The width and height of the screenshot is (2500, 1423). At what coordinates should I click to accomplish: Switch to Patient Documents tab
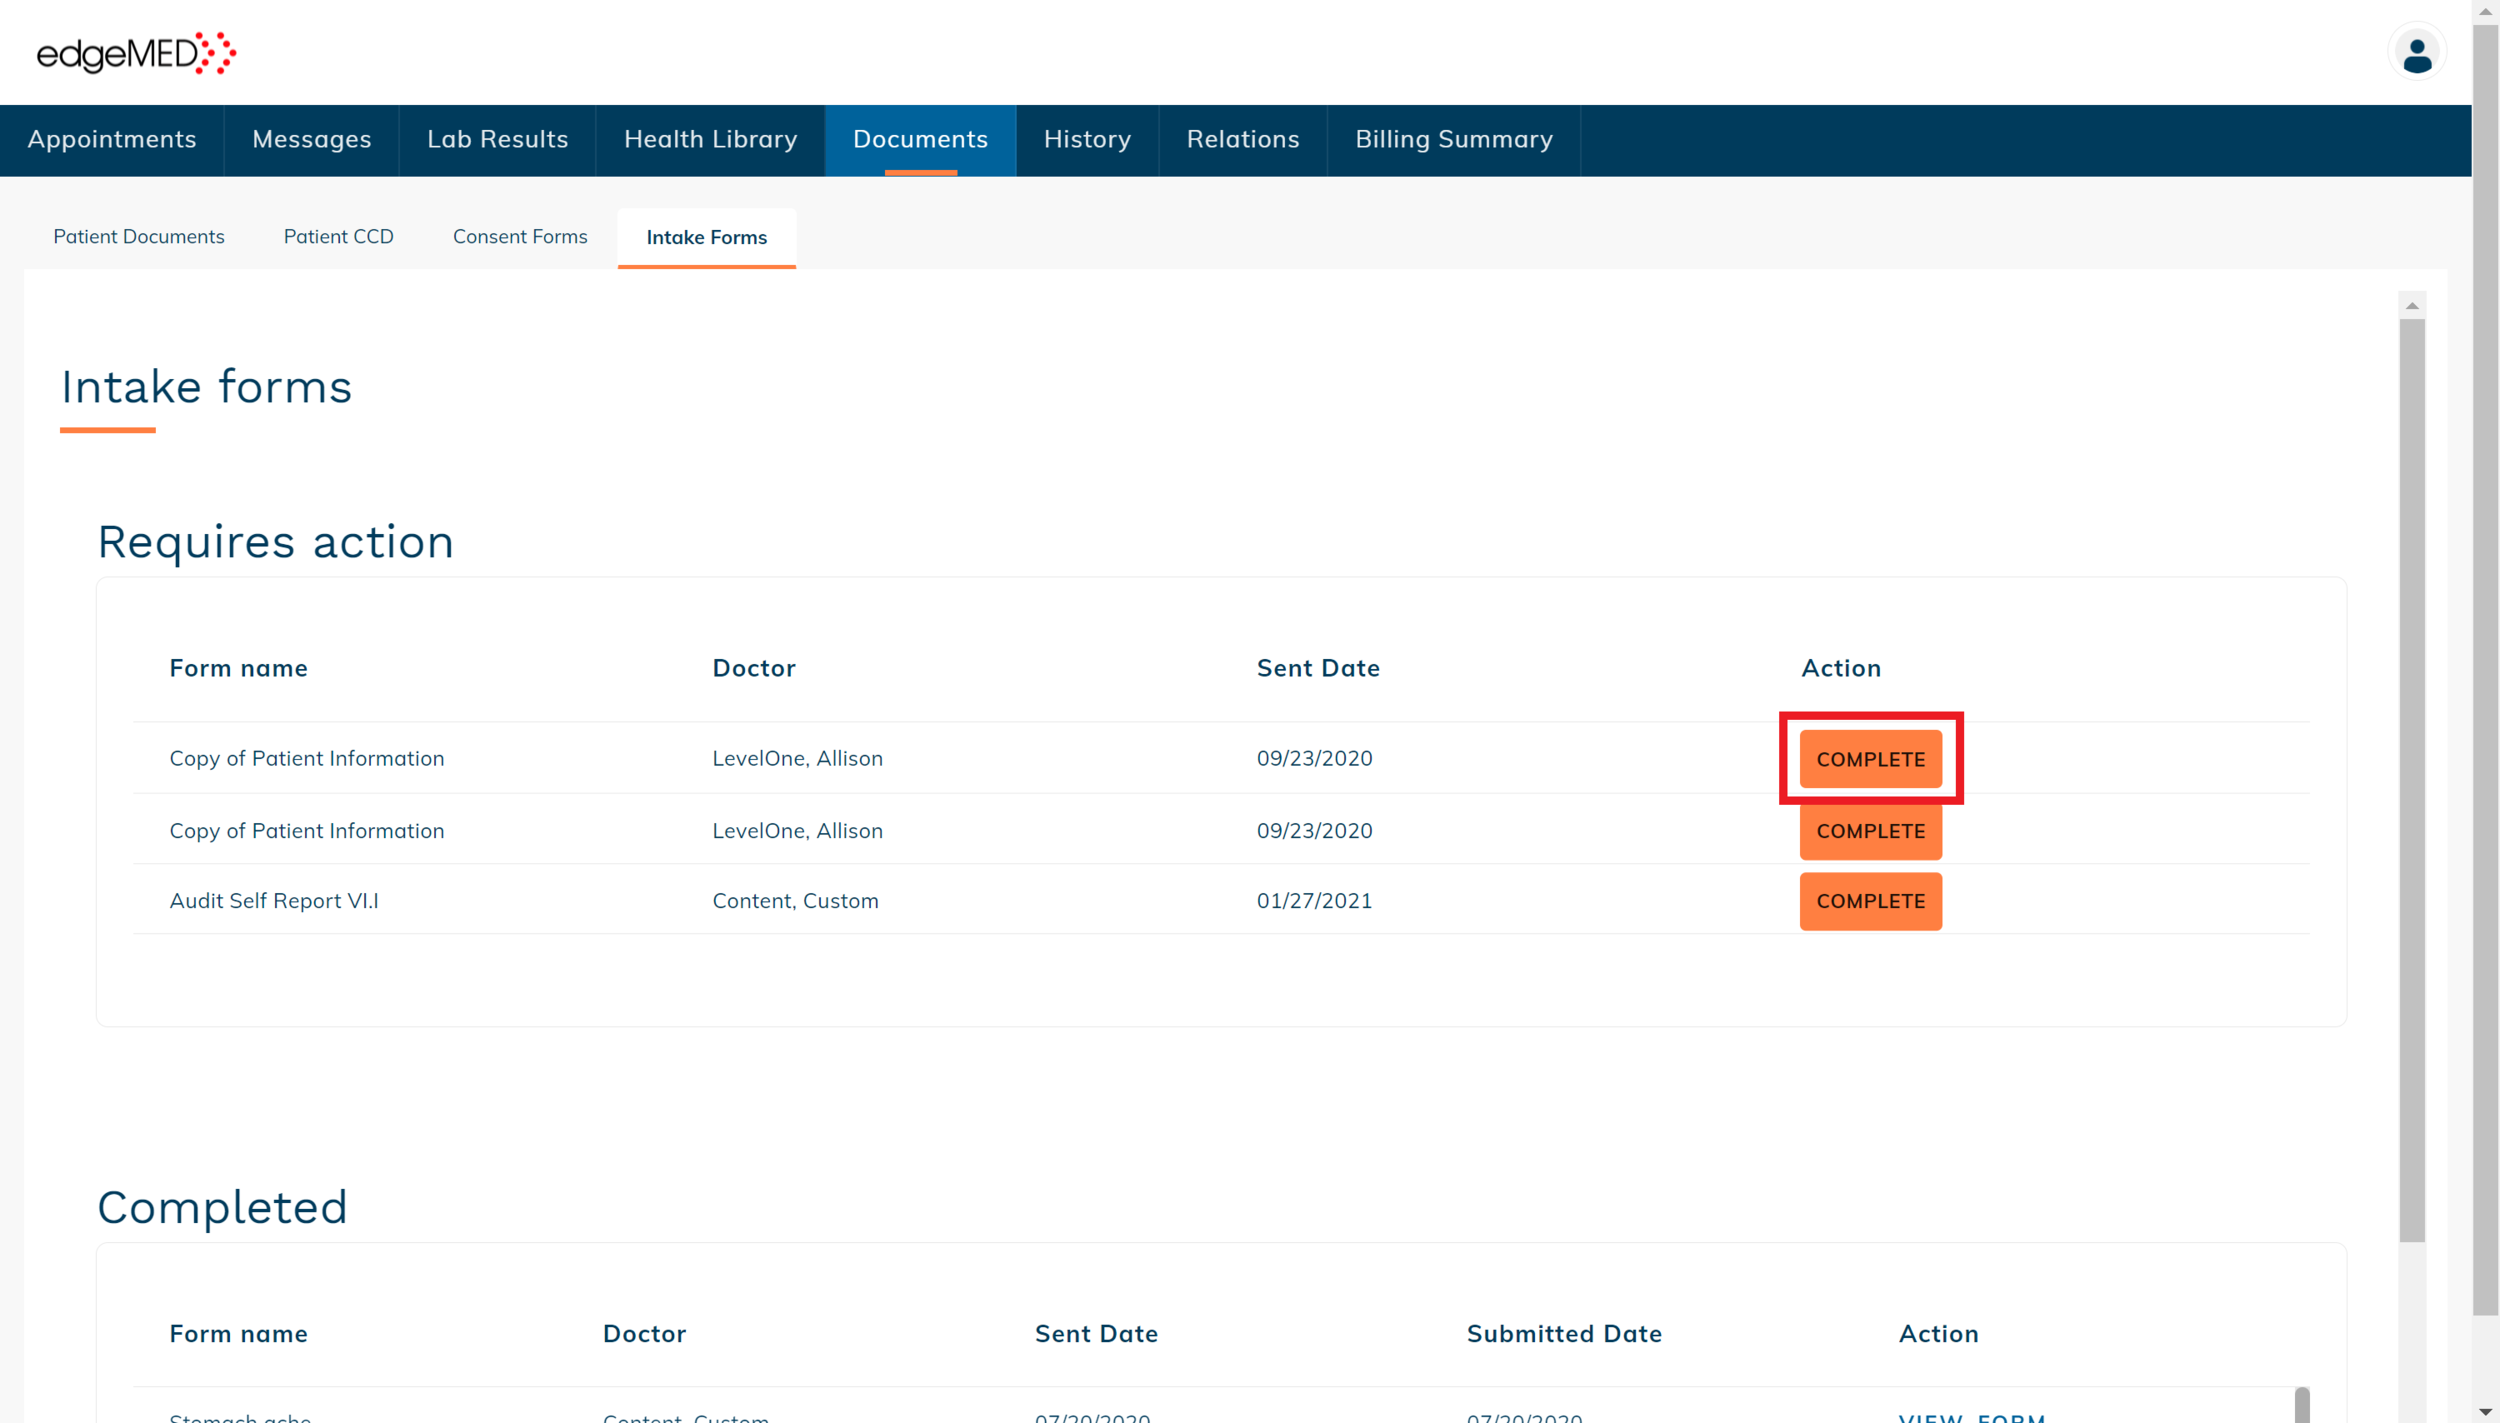coord(139,237)
